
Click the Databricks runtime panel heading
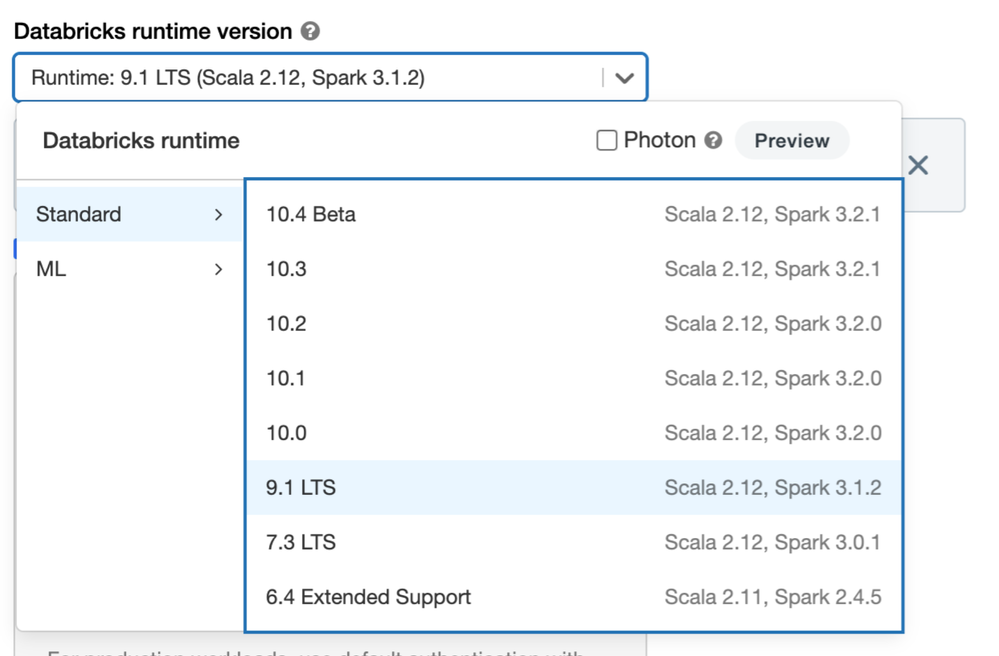[x=141, y=141]
